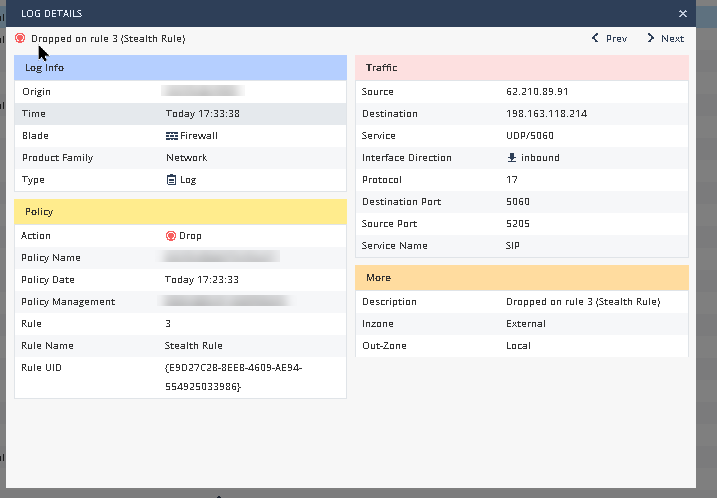The width and height of the screenshot is (717, 498).
Task: Close the Log Details dialog
Action: pos(683,14)
